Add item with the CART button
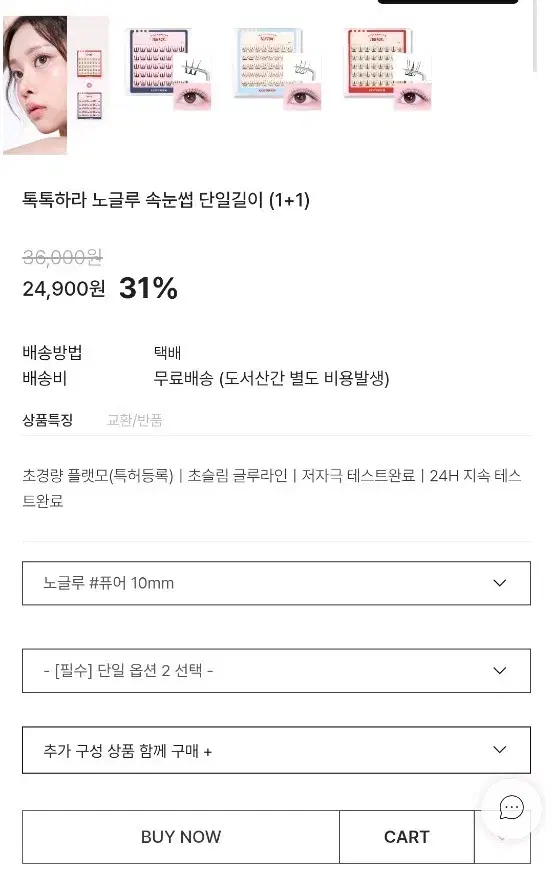This screenshot has height=887, width=553. click(407, 837)
